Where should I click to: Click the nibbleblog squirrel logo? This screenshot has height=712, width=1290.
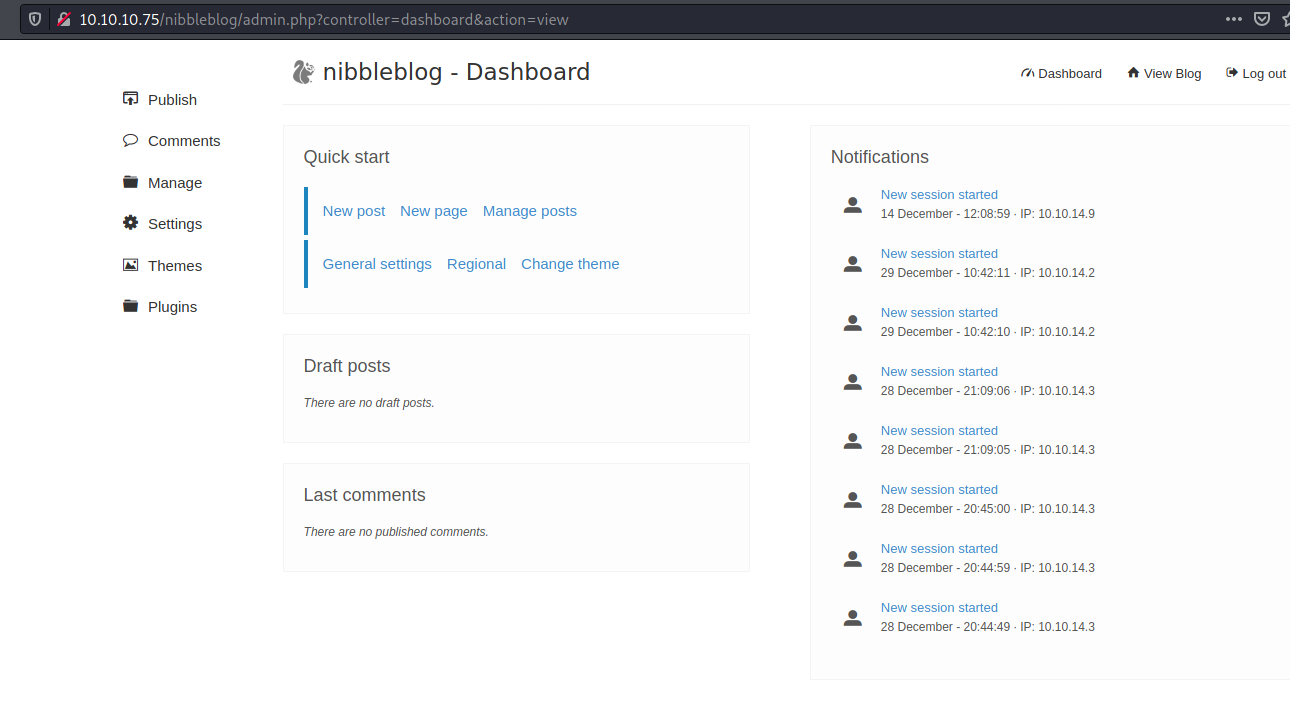(303, 72)
